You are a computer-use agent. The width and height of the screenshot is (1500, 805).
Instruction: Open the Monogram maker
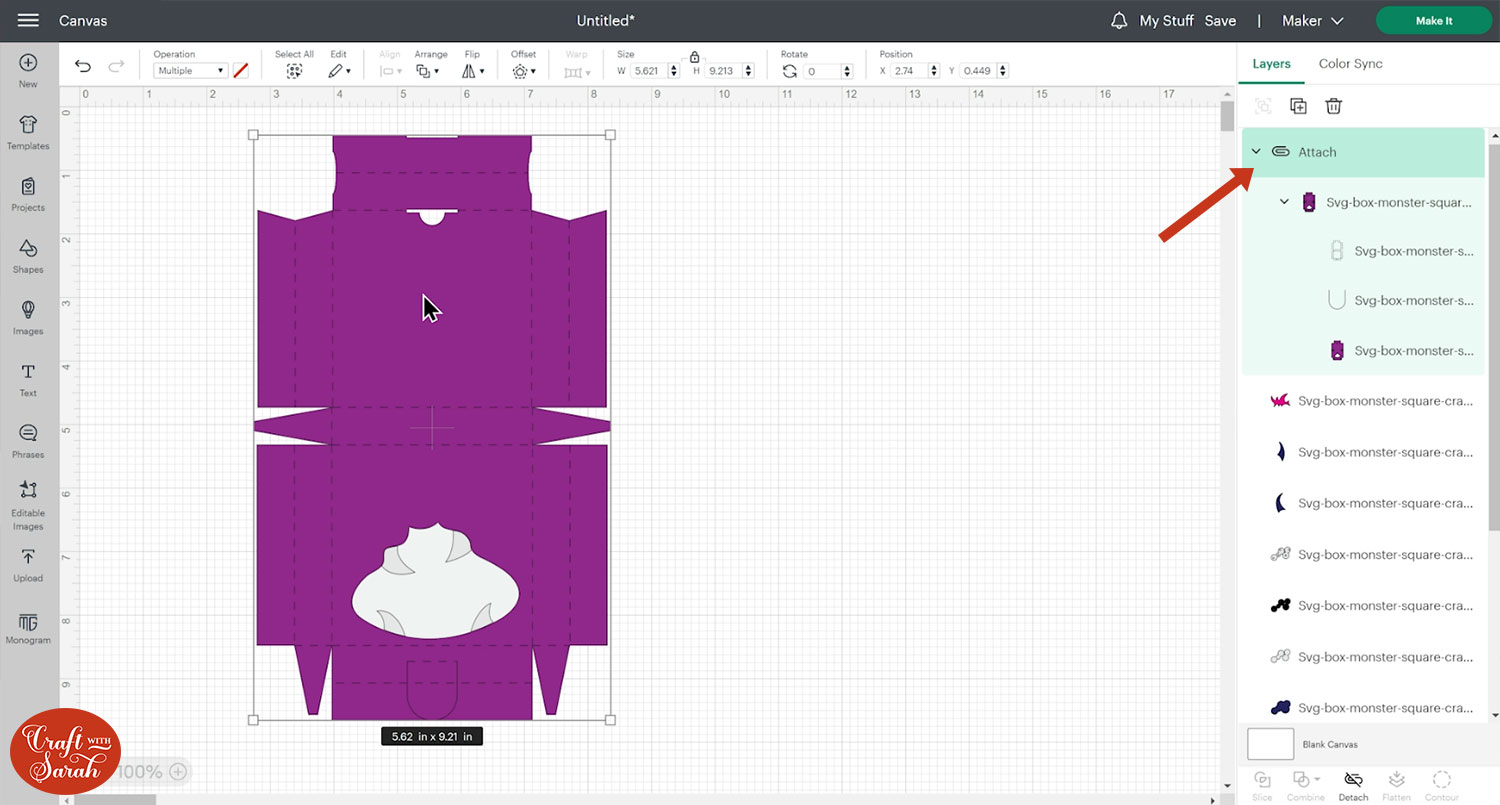28,627
